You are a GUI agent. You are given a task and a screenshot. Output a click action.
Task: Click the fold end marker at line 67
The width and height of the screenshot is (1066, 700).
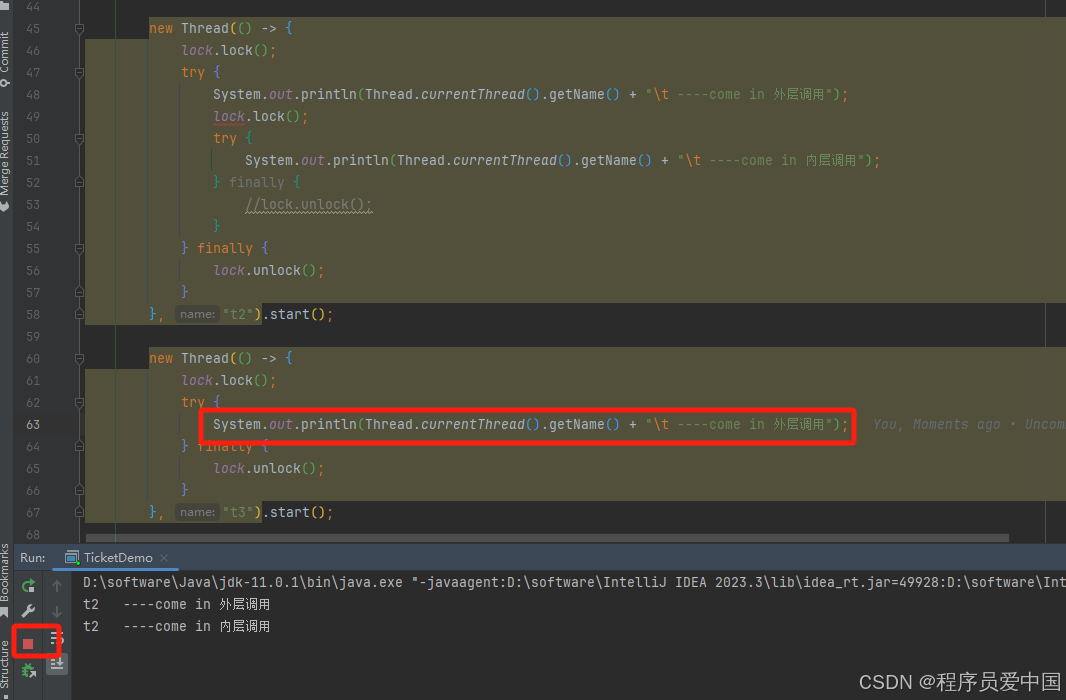[79, 512]
